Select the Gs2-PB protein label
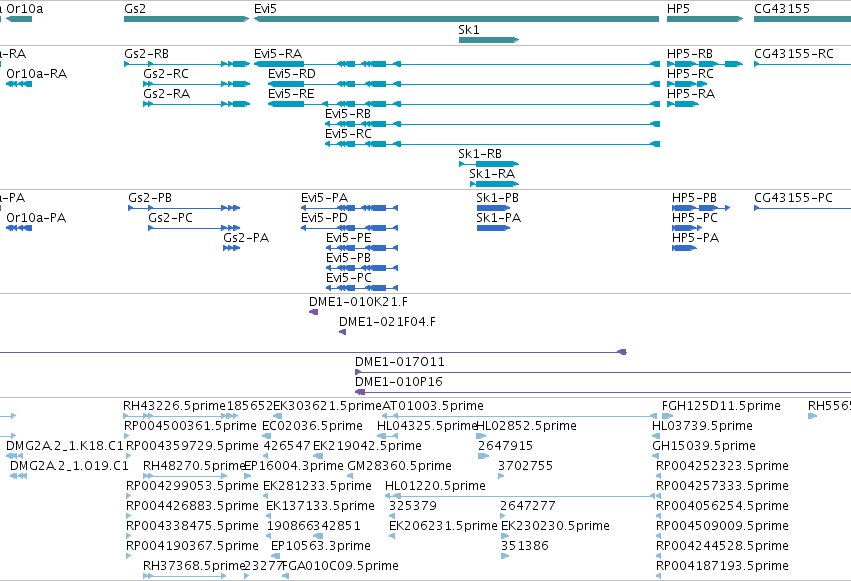 click(x=150, y=198)
